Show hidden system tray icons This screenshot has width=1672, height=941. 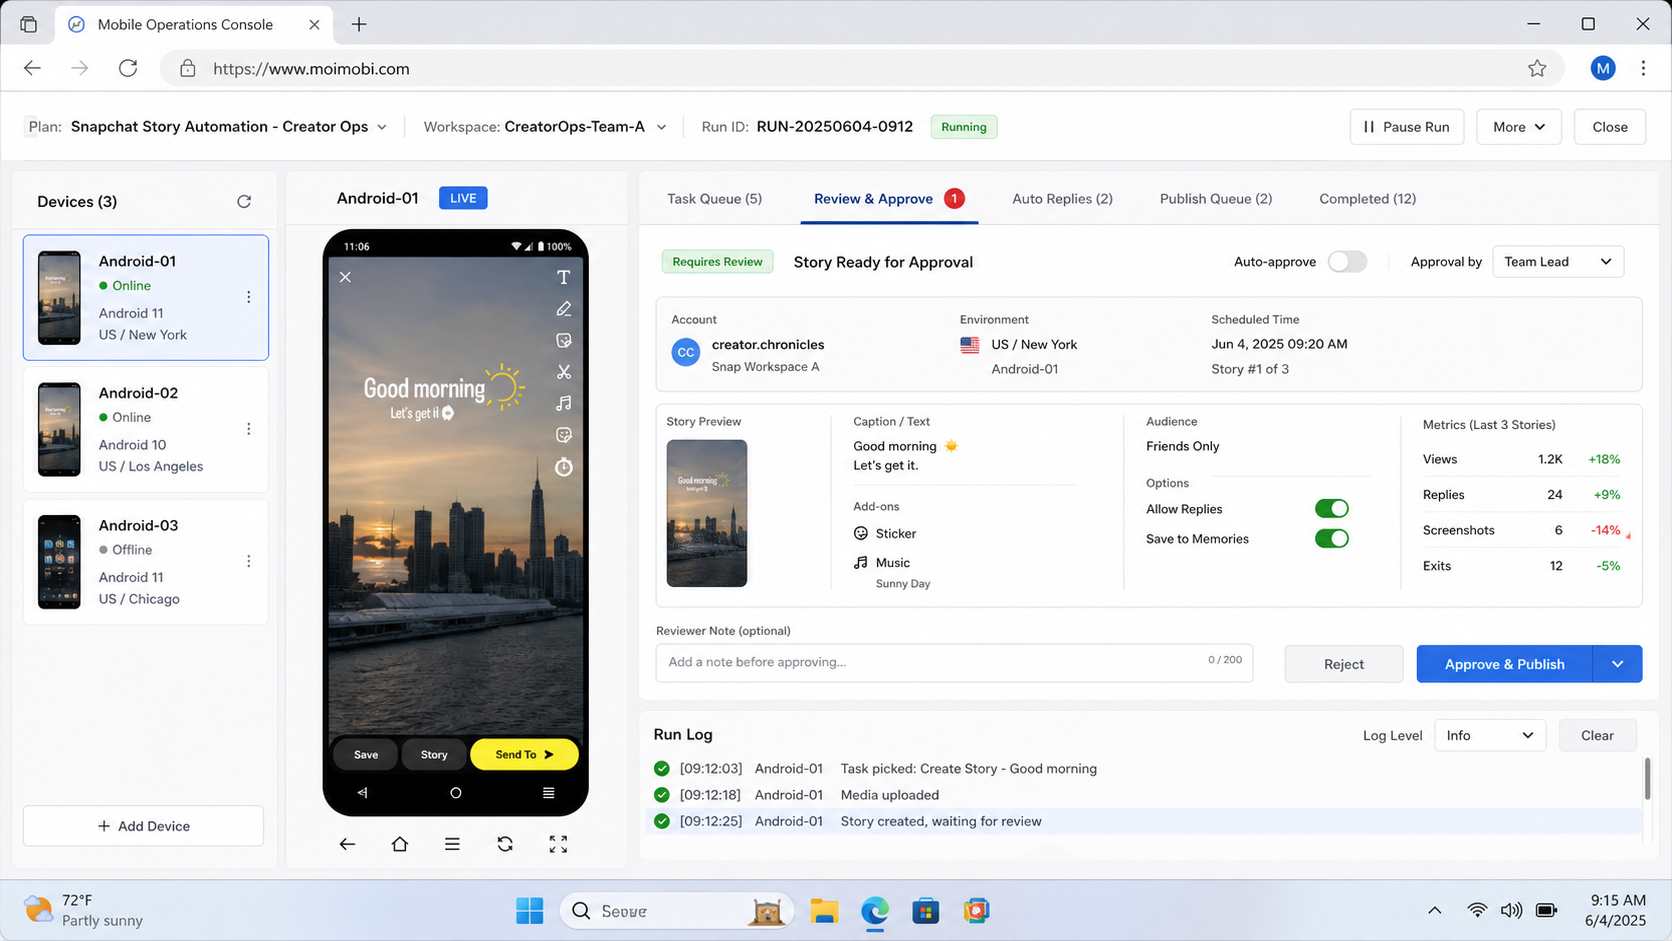[1435, 910]
